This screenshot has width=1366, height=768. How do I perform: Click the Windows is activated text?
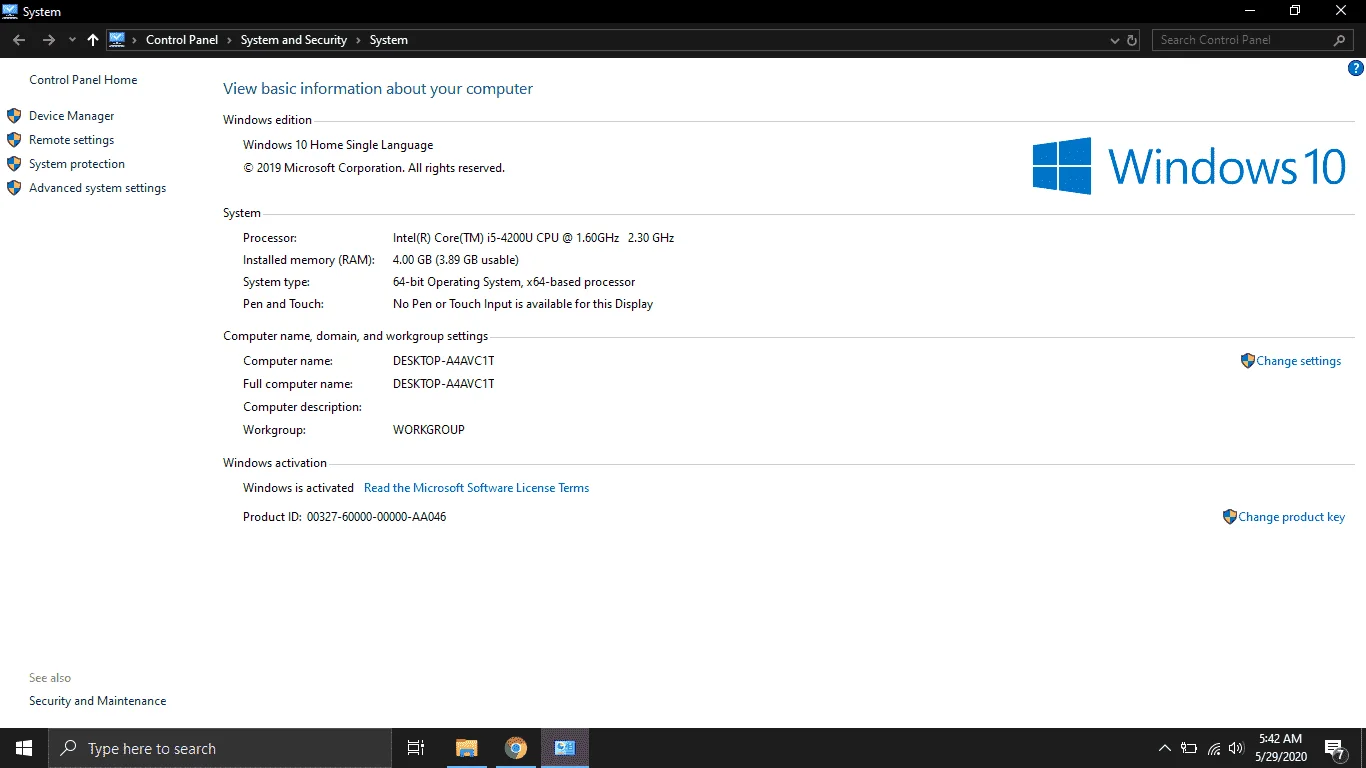[x=298, y=488]
